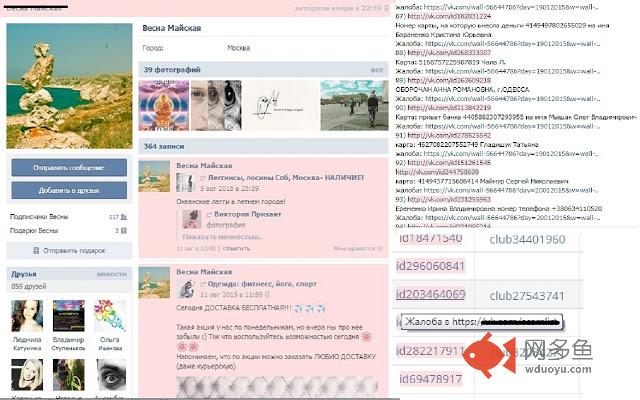
Task: Click the Отправить сообщение button
Action: (69, 167)
